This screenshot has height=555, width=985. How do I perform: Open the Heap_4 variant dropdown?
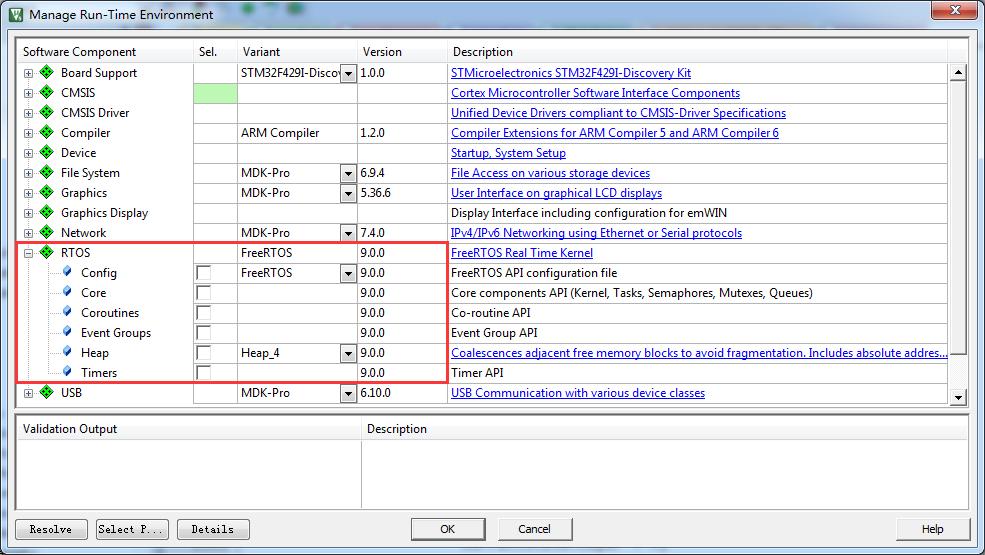(x=348, y=353)
